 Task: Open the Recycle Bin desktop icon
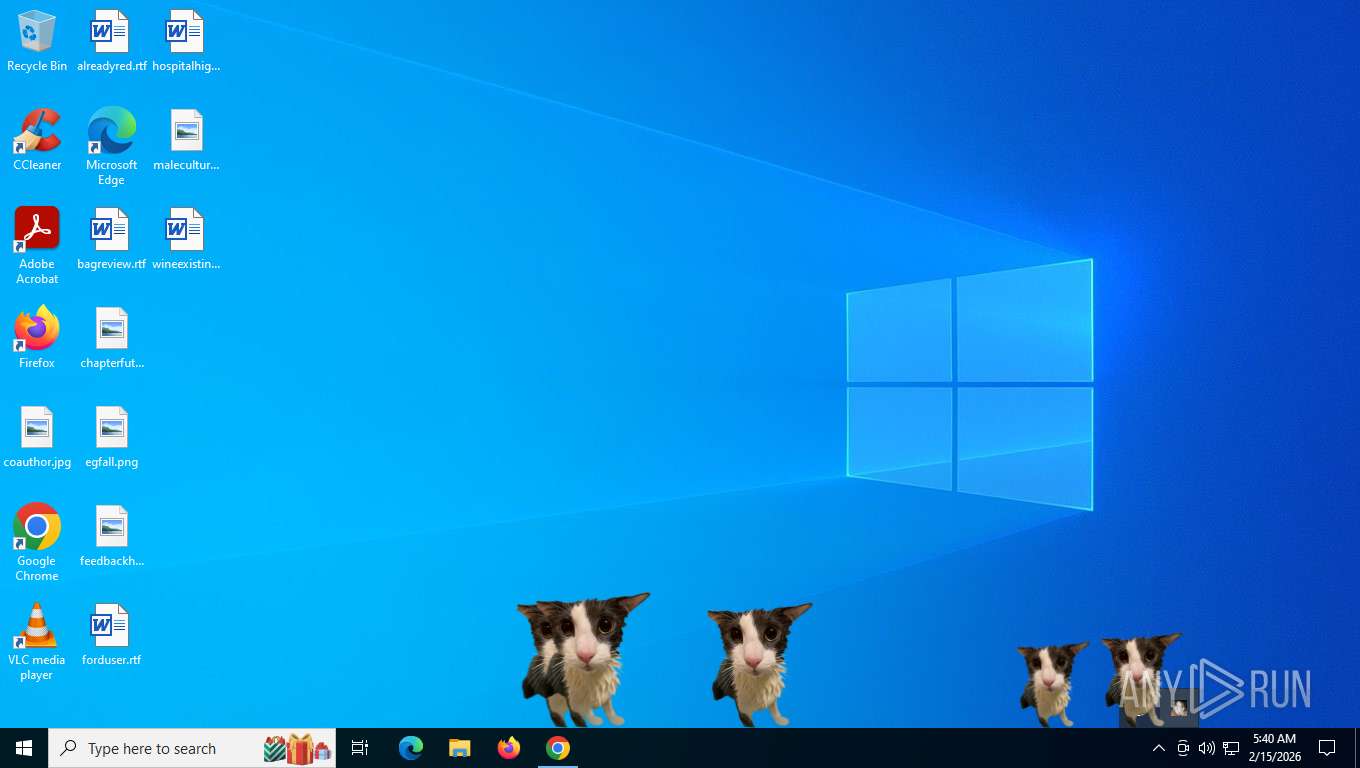tap(37, 42)
